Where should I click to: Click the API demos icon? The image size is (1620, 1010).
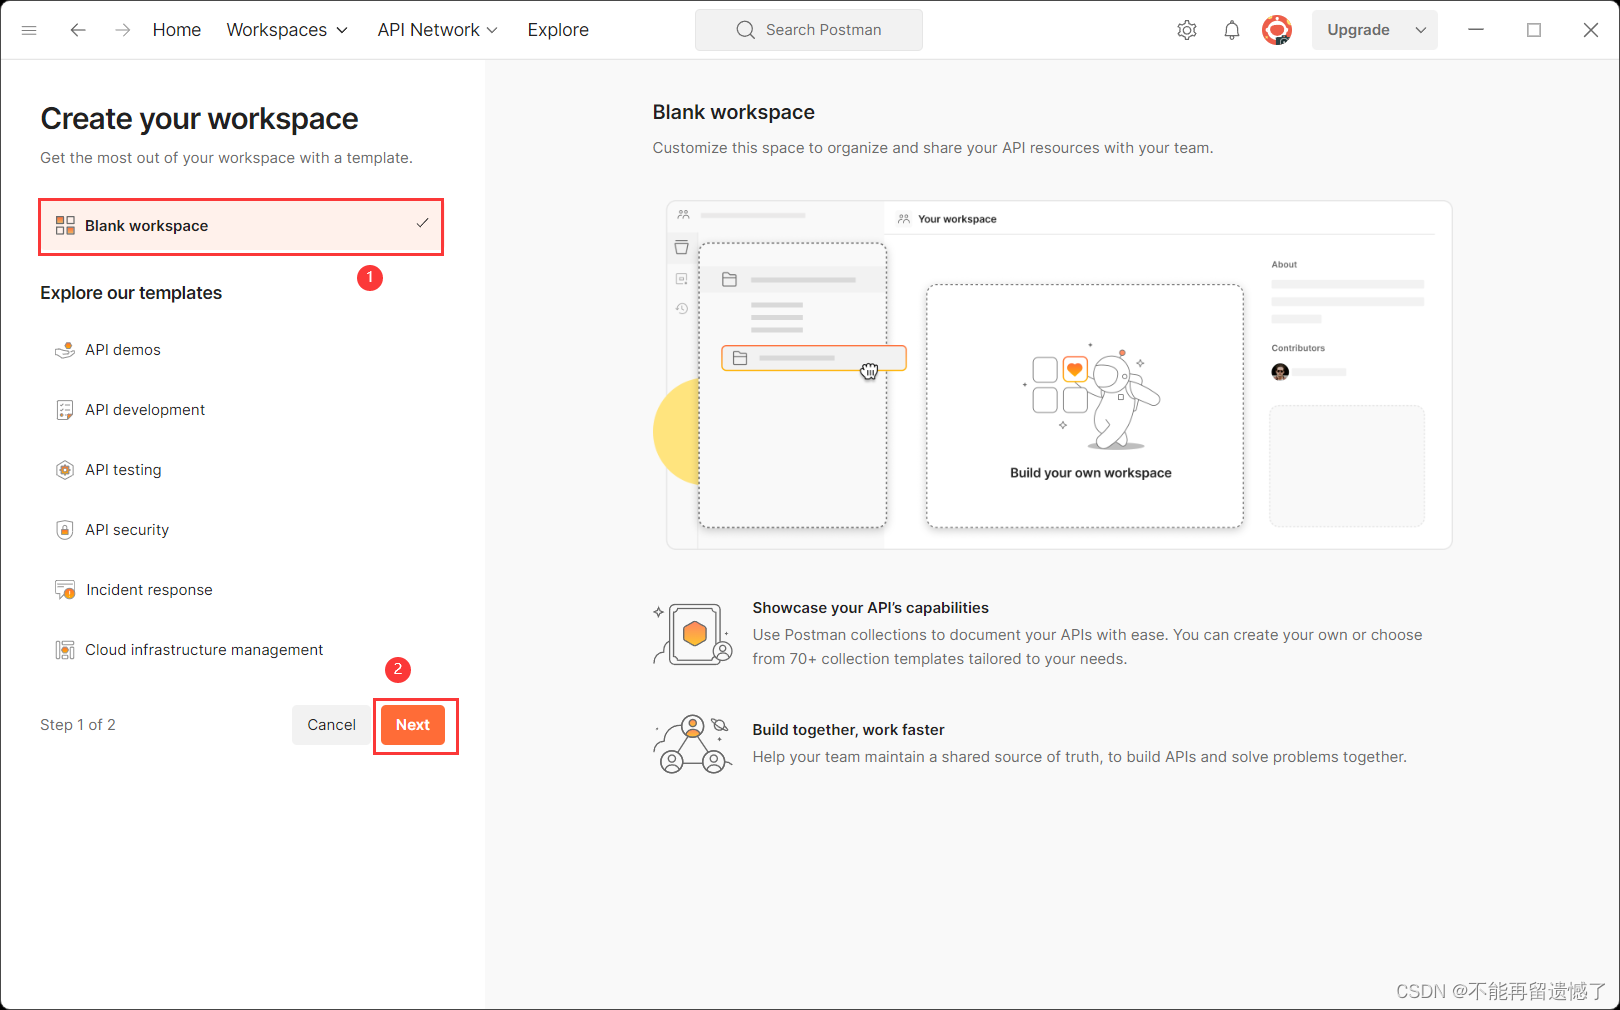[65, 350]
